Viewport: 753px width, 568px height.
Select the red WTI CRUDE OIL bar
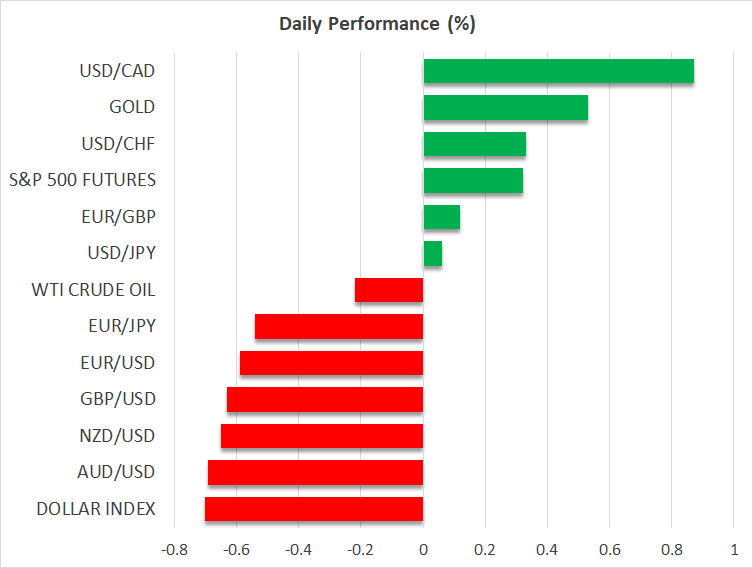(389, 291)
